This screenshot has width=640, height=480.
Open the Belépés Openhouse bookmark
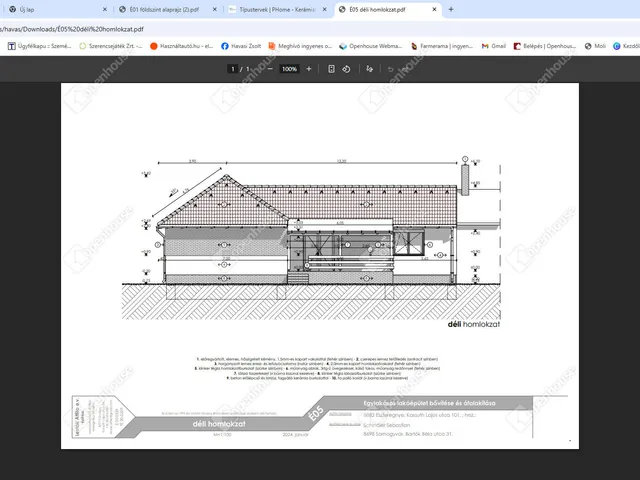click(545, 46)
